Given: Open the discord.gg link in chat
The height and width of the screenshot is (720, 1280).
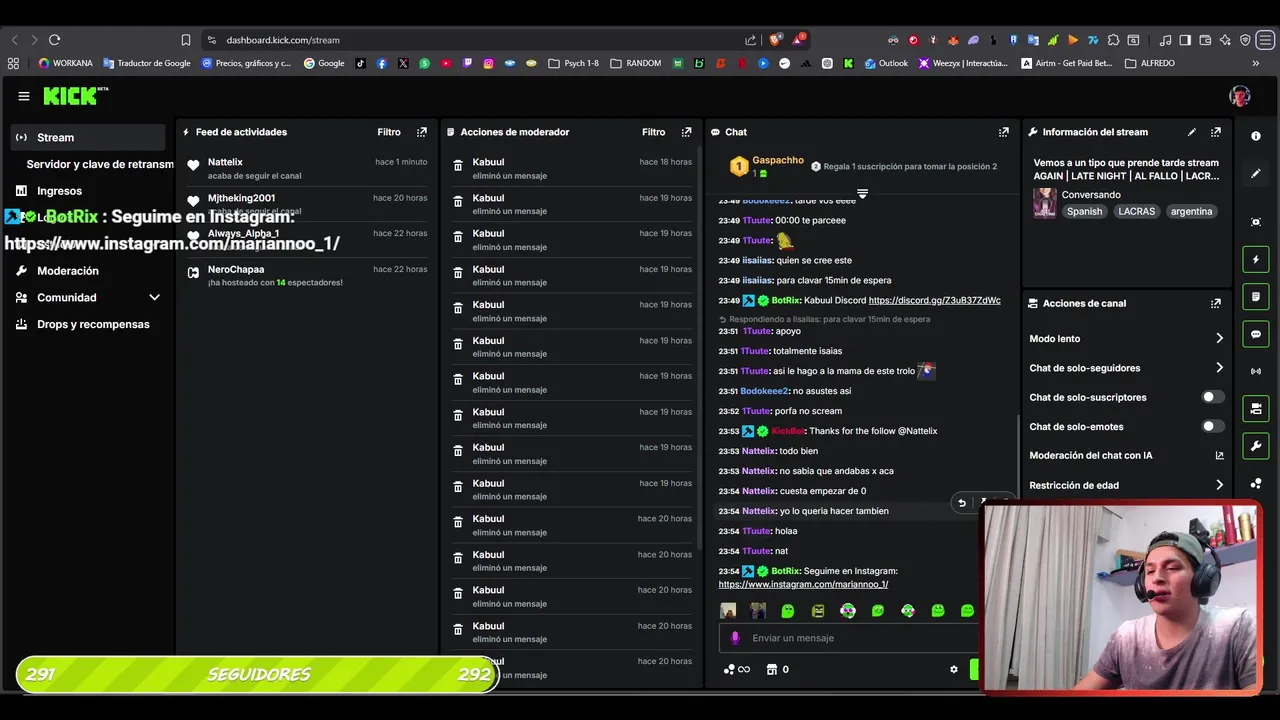Looking at the screenshot, I should [x=934, y=300].
